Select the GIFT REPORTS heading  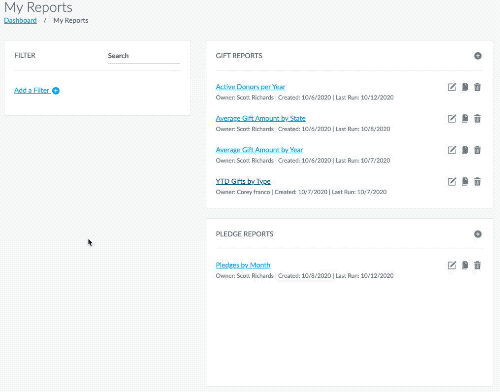[239, 56]
